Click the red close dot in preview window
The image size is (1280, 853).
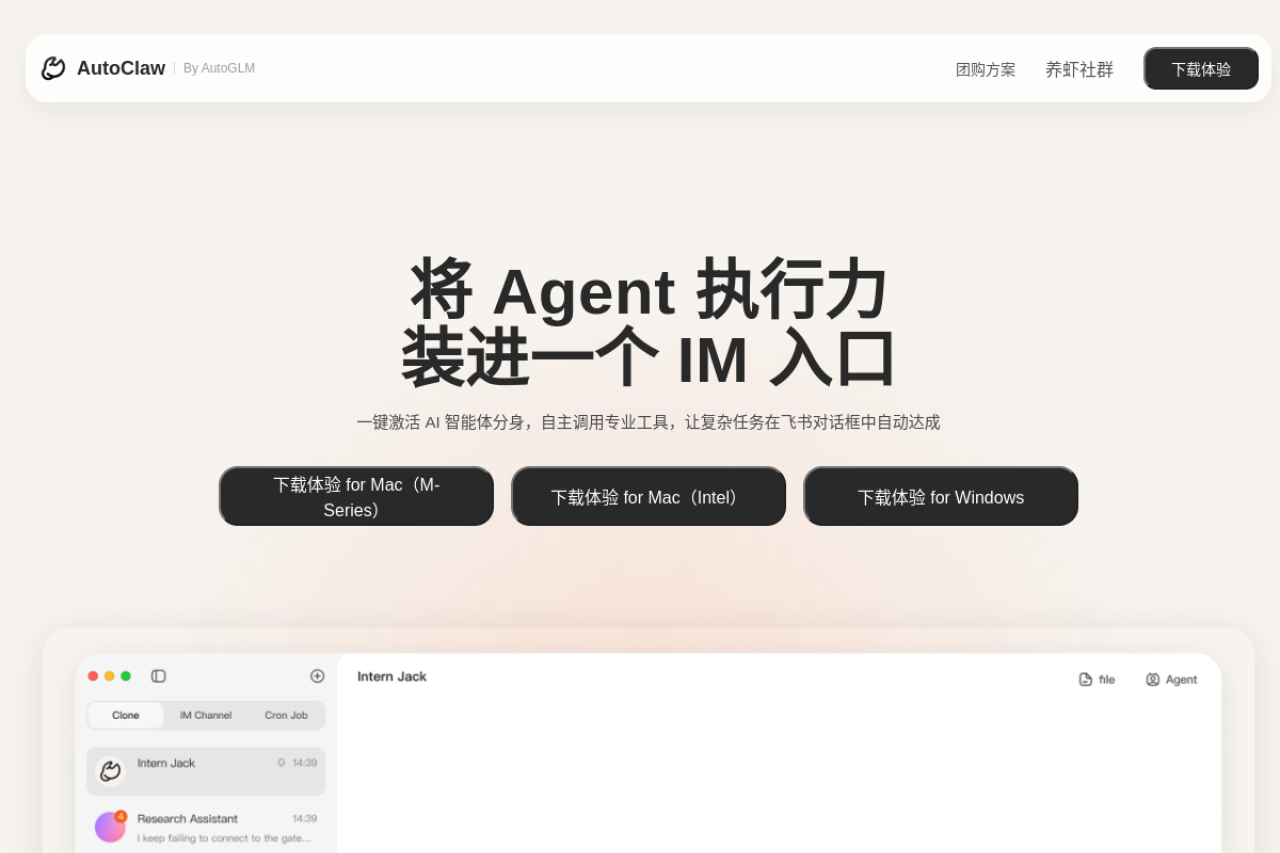pos(93,676)
